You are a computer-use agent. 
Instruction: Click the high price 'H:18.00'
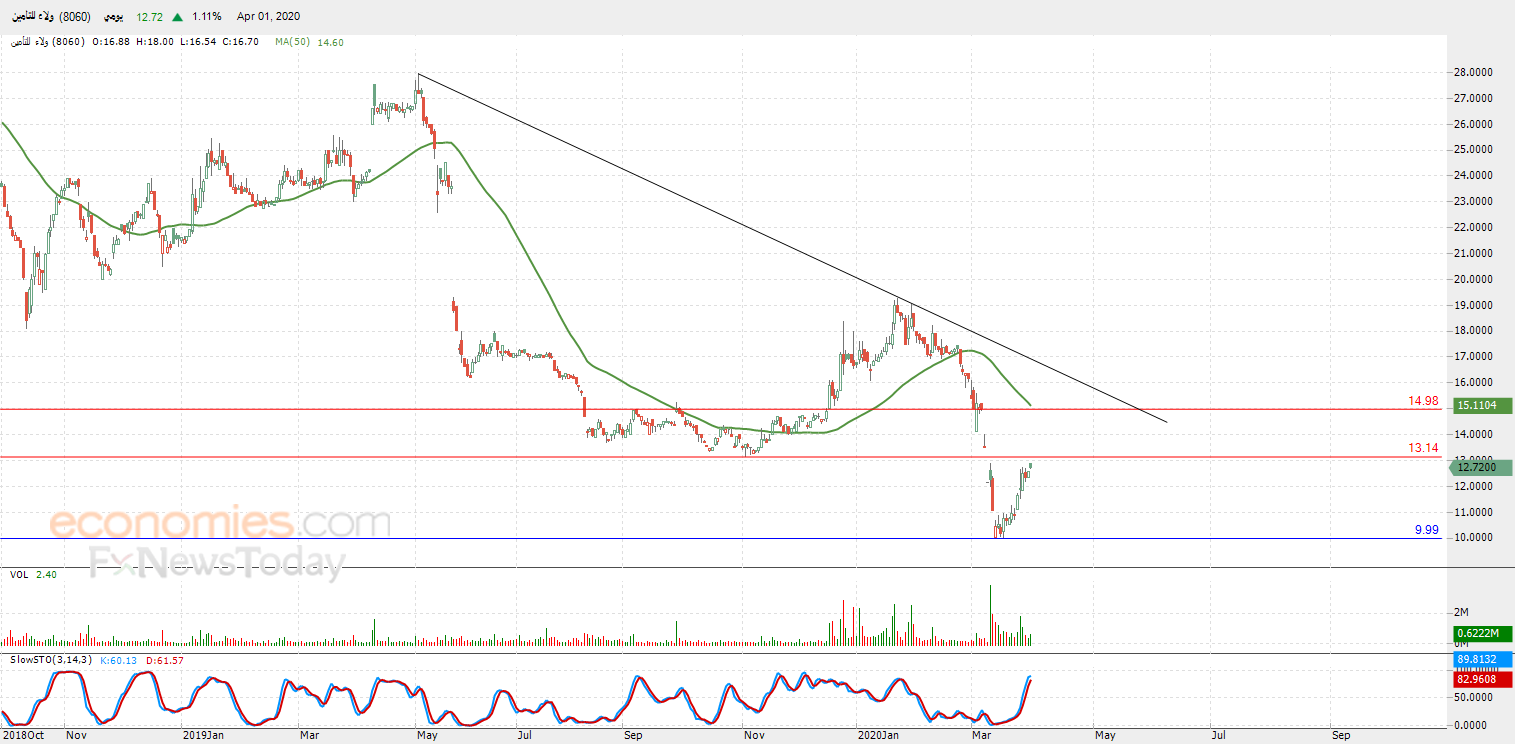click(156, 42)
